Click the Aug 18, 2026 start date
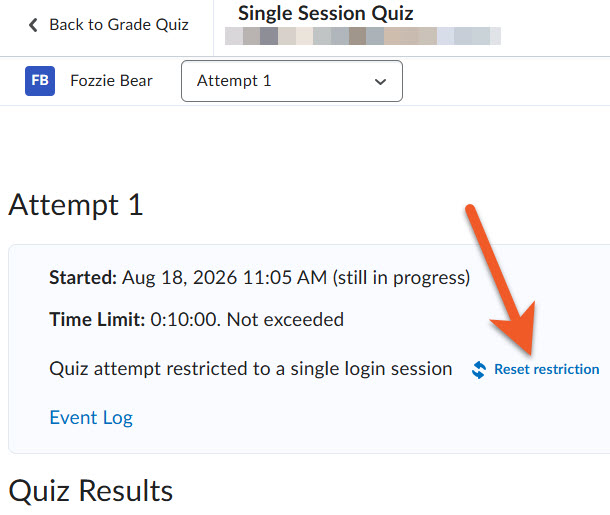 [180, 278]
